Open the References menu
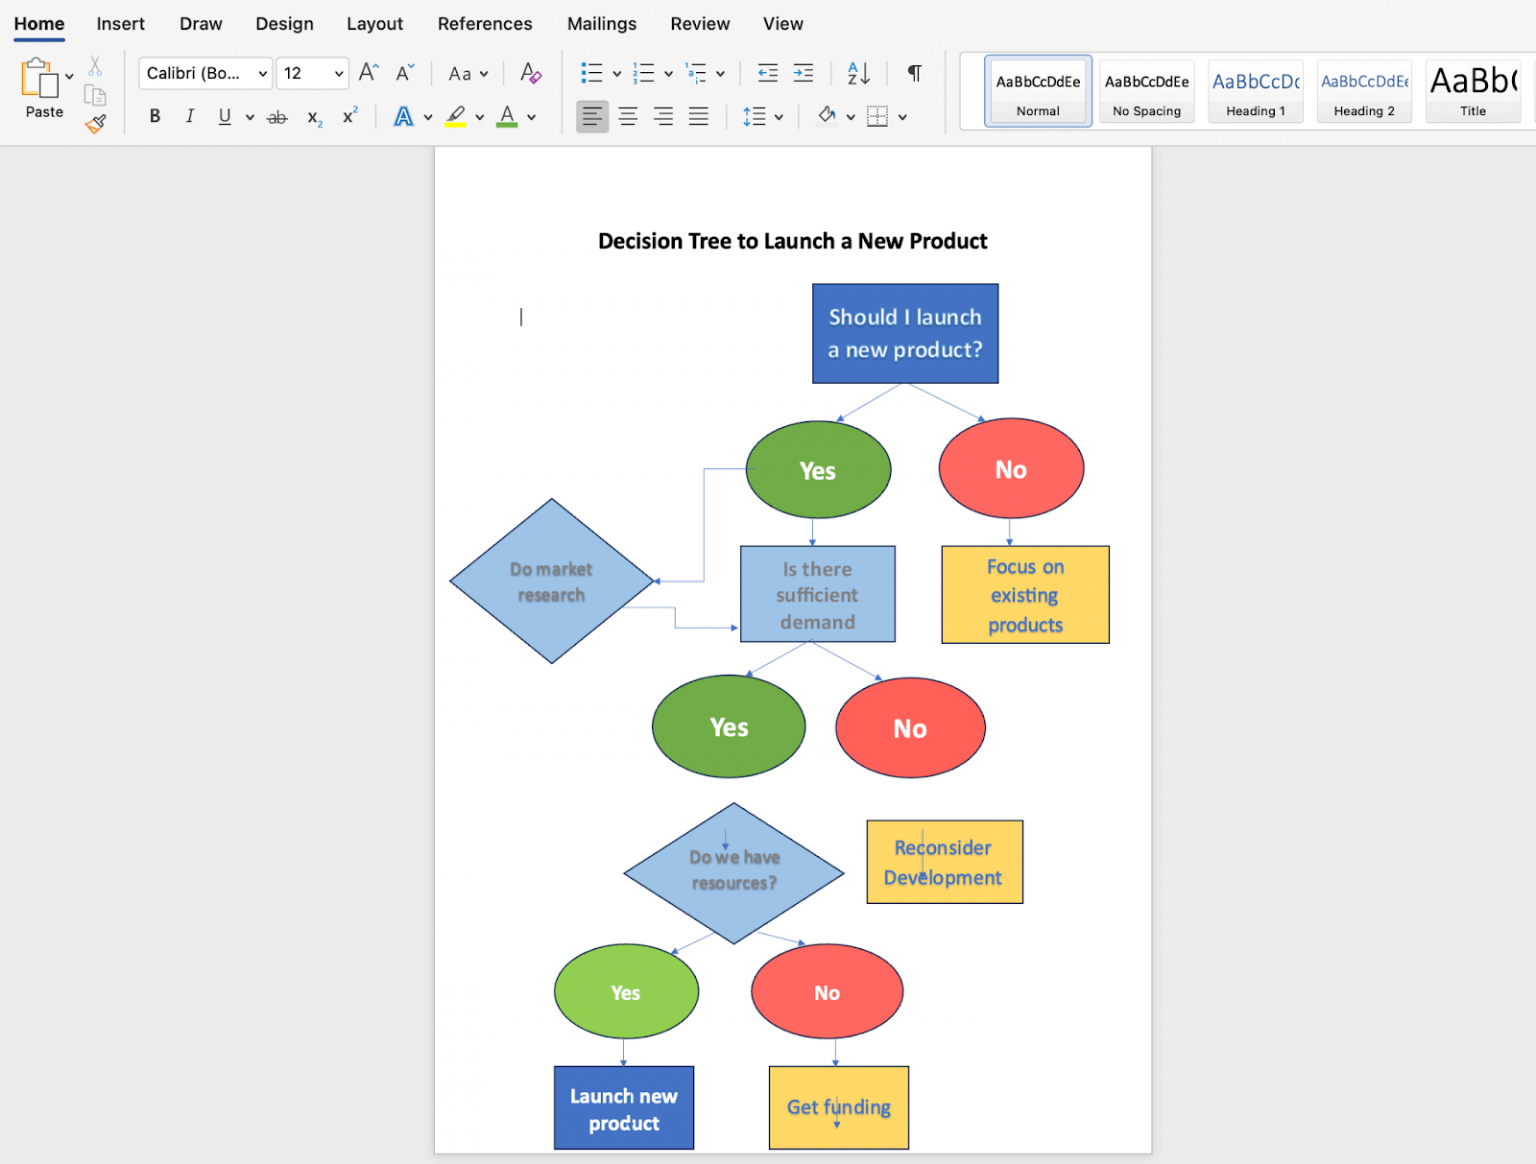Viewport: 1536px width, 1164px height. pos(484,23)
